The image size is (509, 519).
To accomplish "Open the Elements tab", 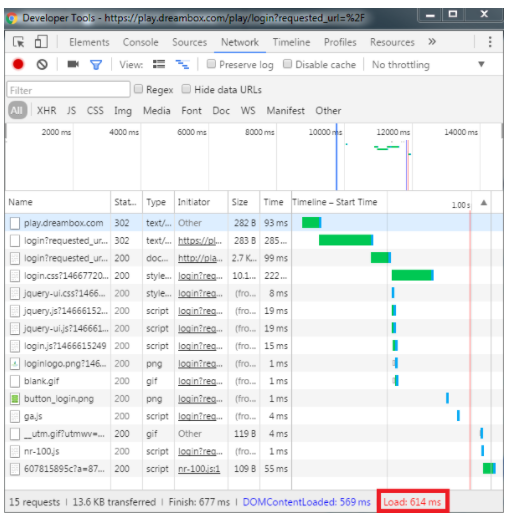I will pyautogui.click(x=89, y=42).
